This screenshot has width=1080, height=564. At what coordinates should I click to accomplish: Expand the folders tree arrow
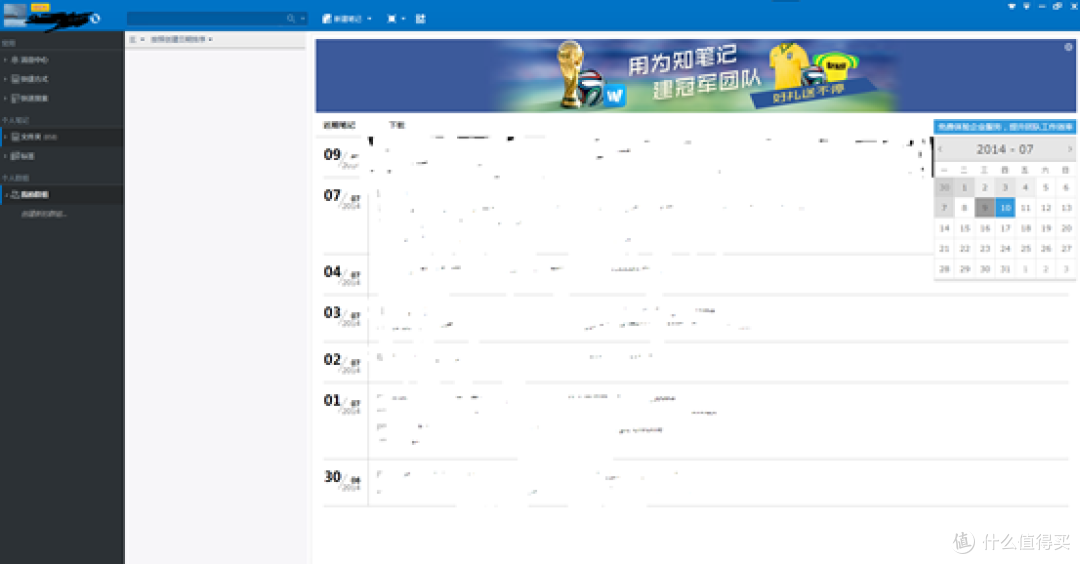pos(6,137)
